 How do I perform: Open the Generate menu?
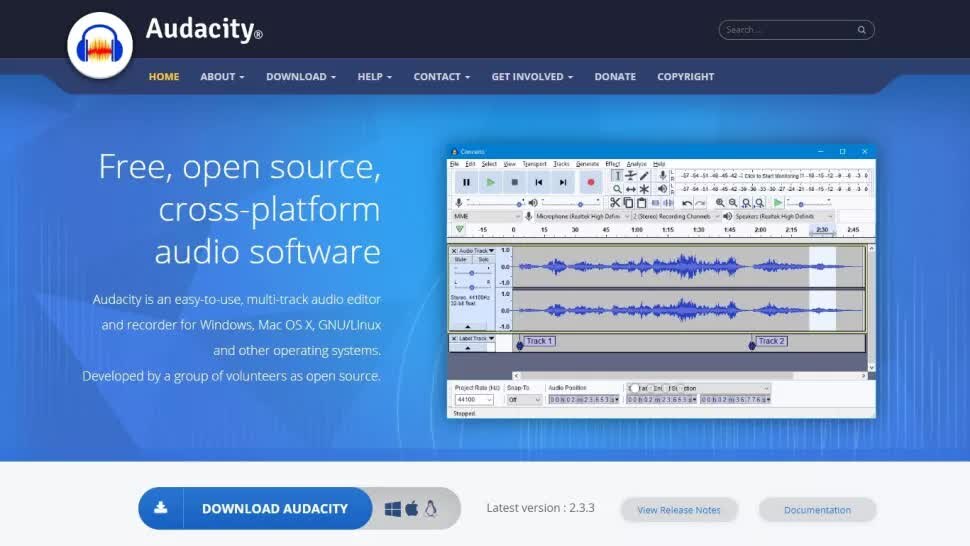pyautogui.click(x=587, y=164)
